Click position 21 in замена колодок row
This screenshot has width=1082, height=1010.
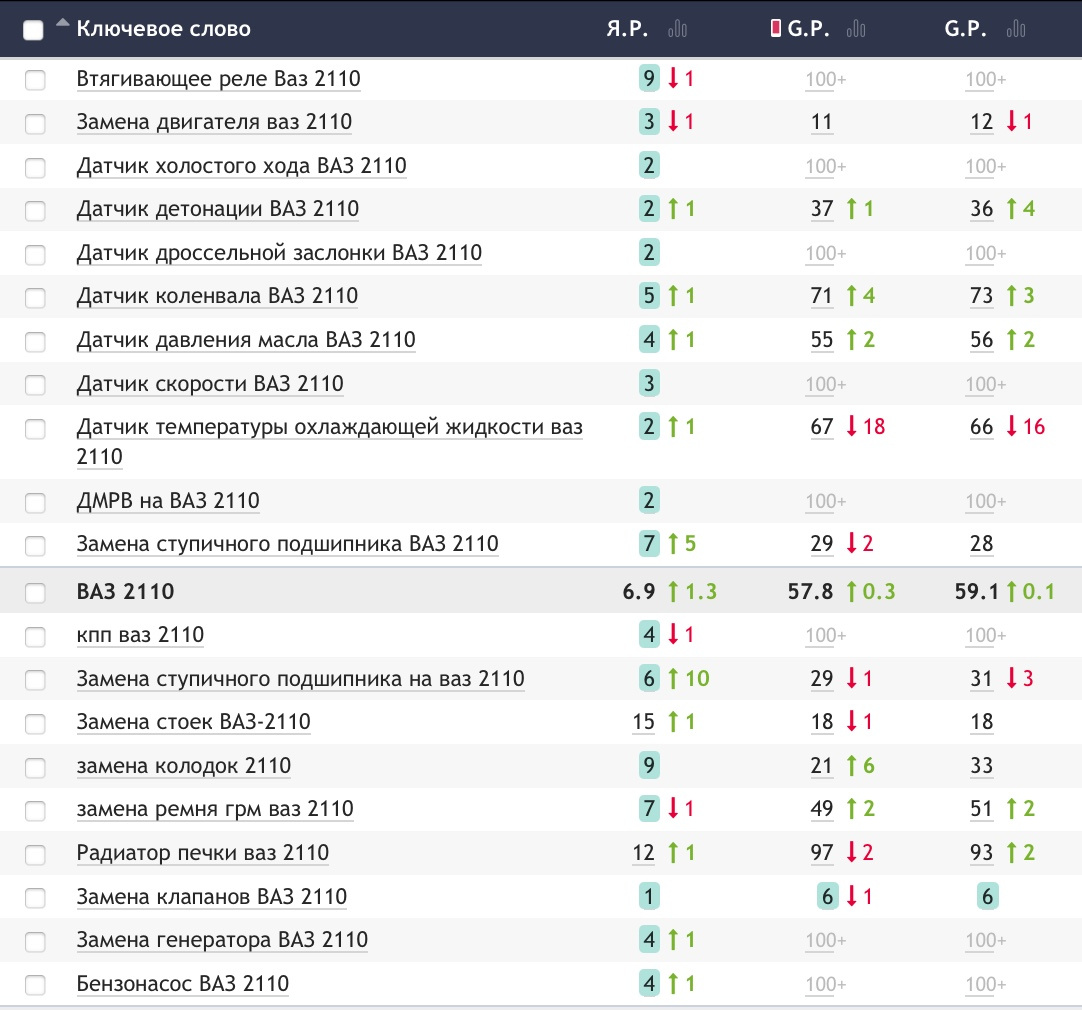[821, 766]
